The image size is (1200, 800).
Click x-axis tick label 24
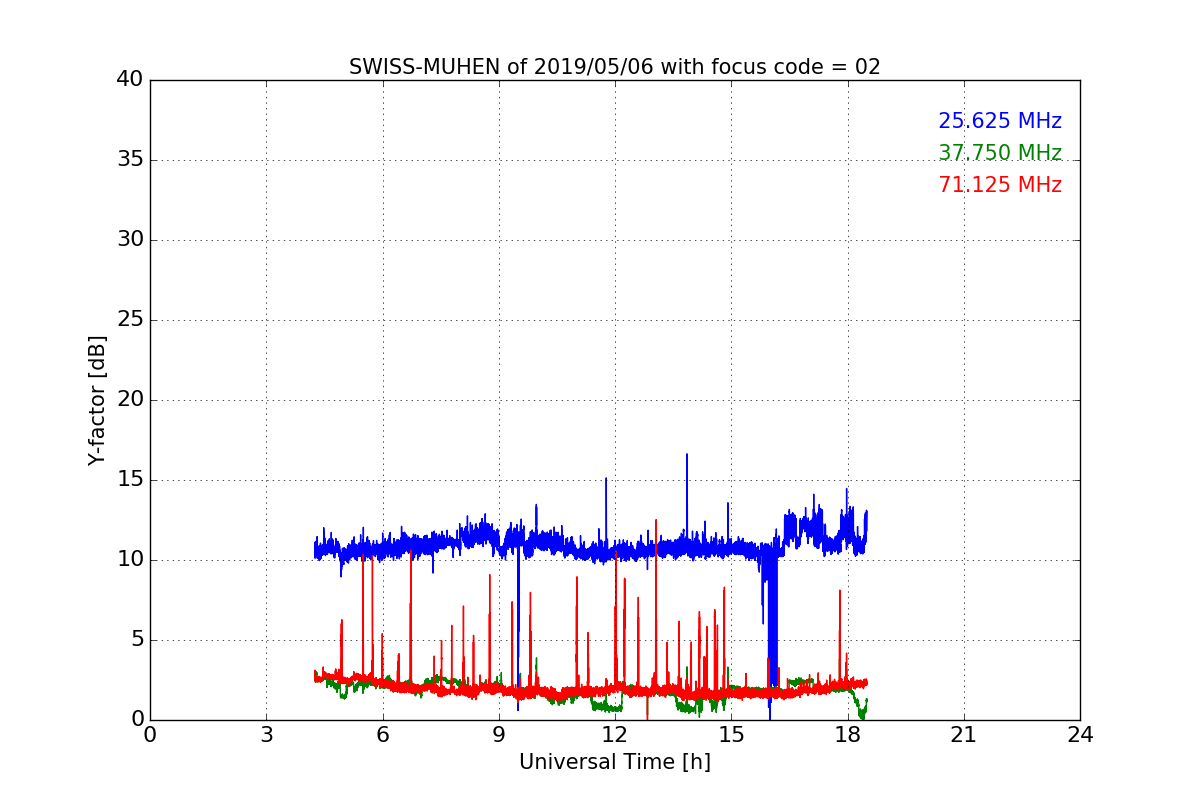(x=1080, y=735)
